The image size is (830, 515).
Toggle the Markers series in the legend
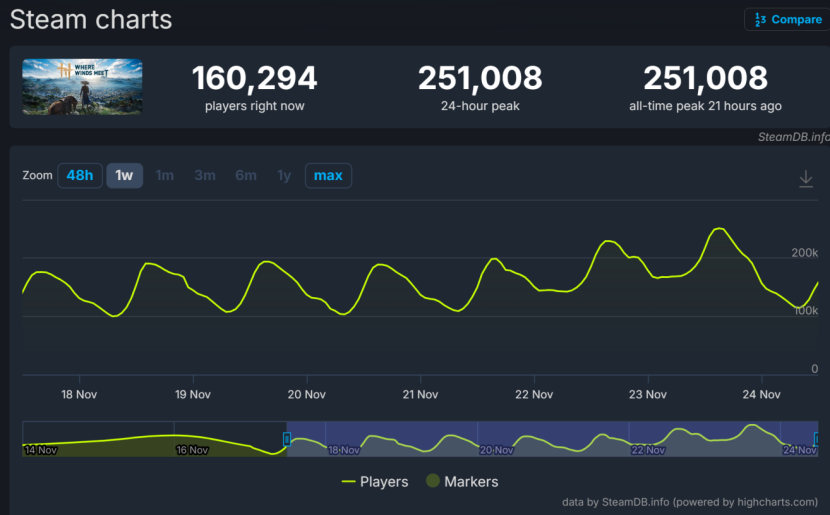461,482
